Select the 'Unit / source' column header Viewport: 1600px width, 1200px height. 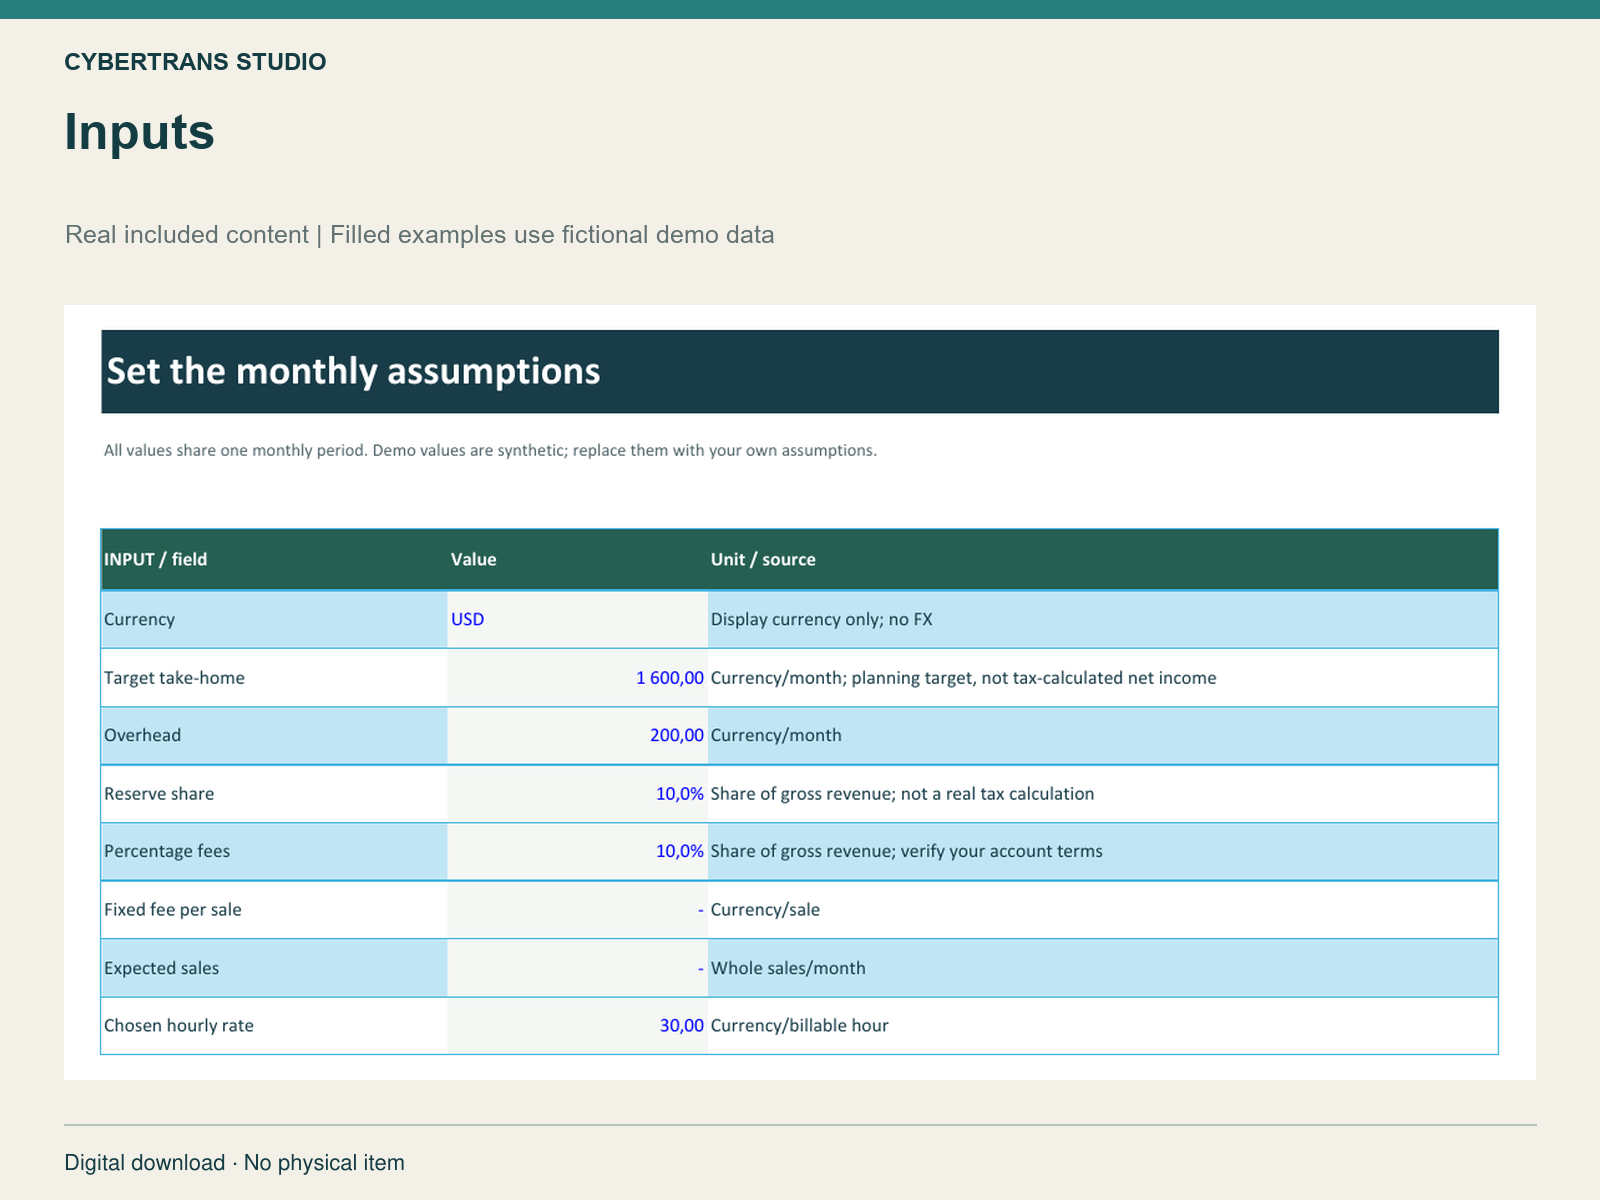click(x=763, y=559)
